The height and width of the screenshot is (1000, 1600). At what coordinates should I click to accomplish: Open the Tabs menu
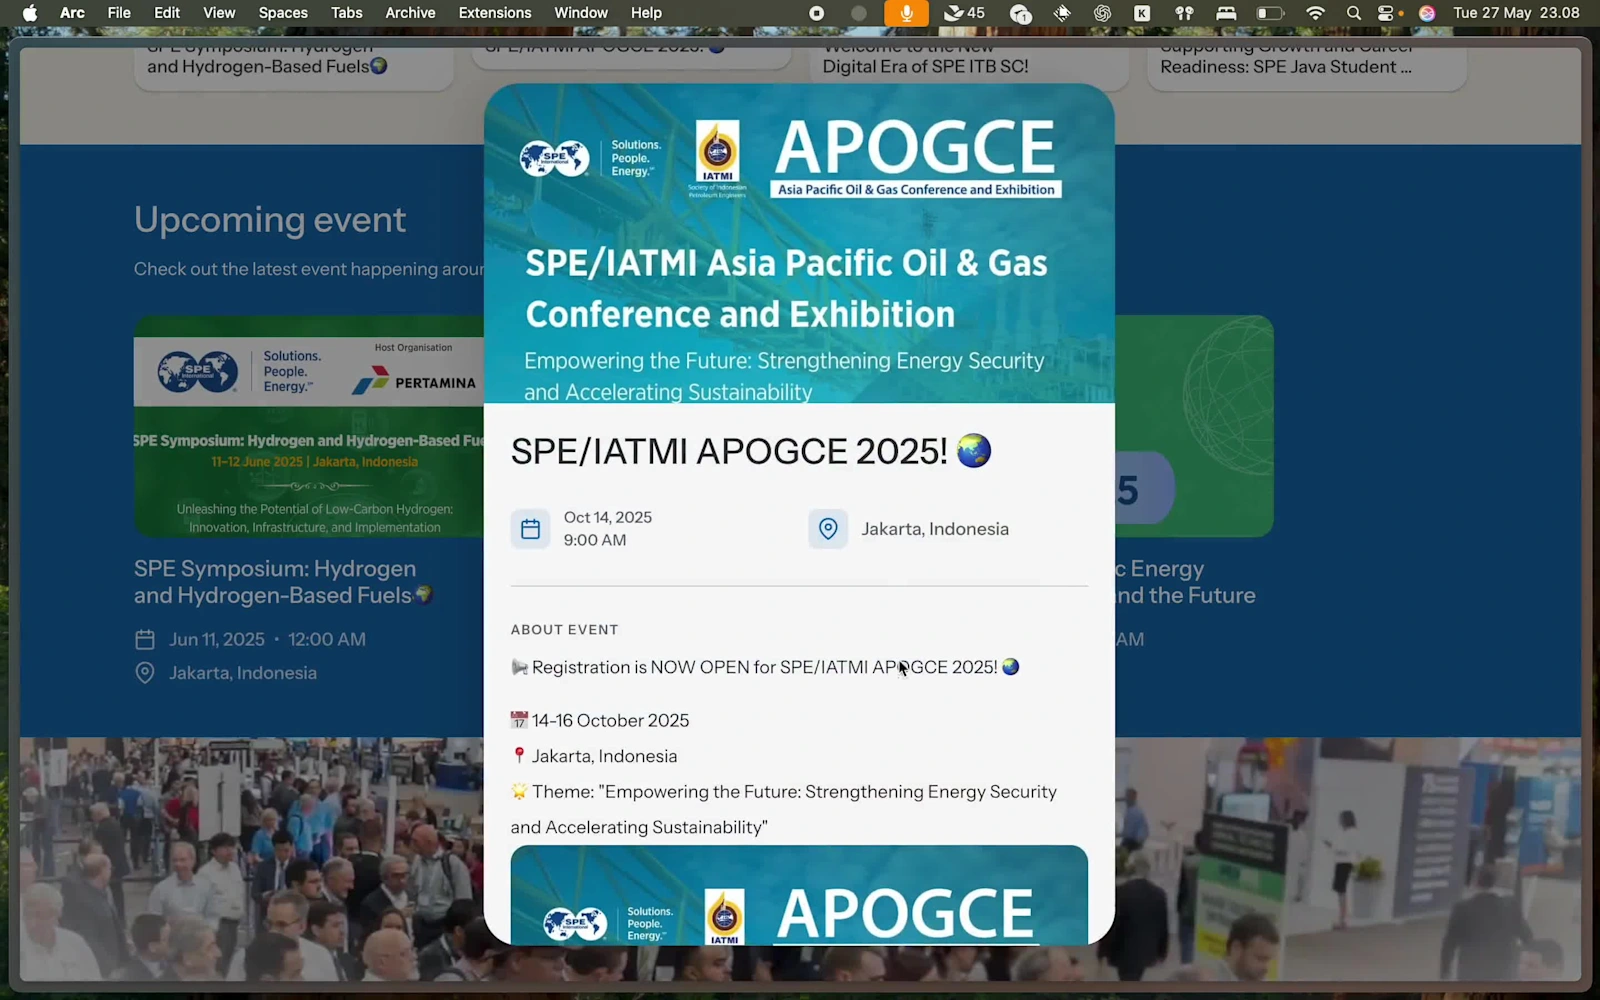(x=347, y=13)
